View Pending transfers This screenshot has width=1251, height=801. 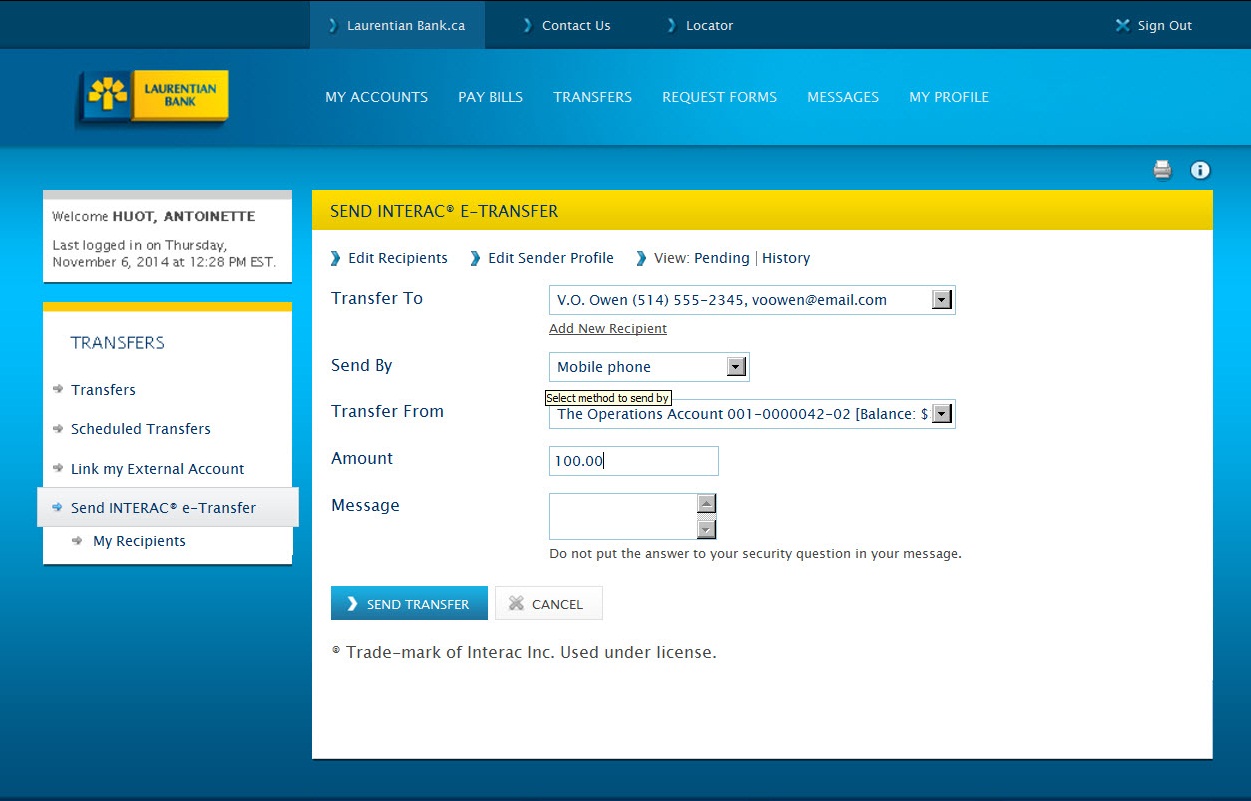pos(722,258)
